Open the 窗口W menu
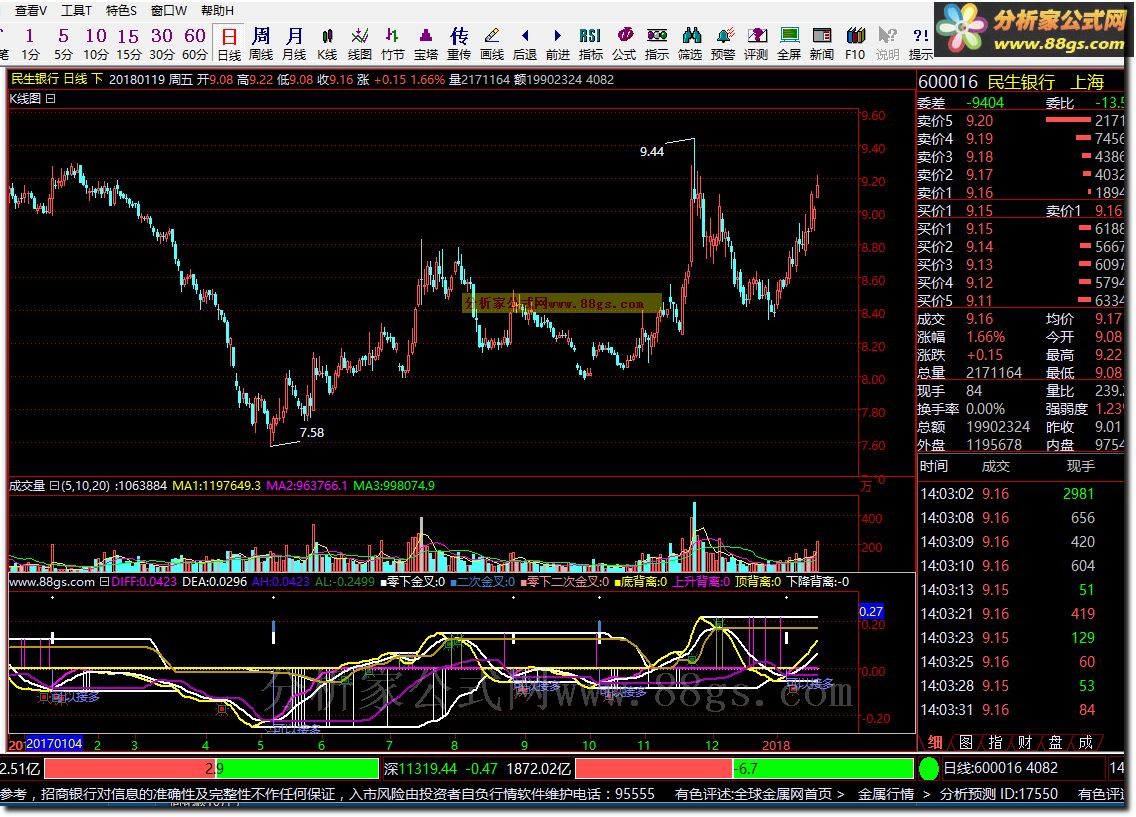This screenshot has height=817, width=1136. click(169, 11)
